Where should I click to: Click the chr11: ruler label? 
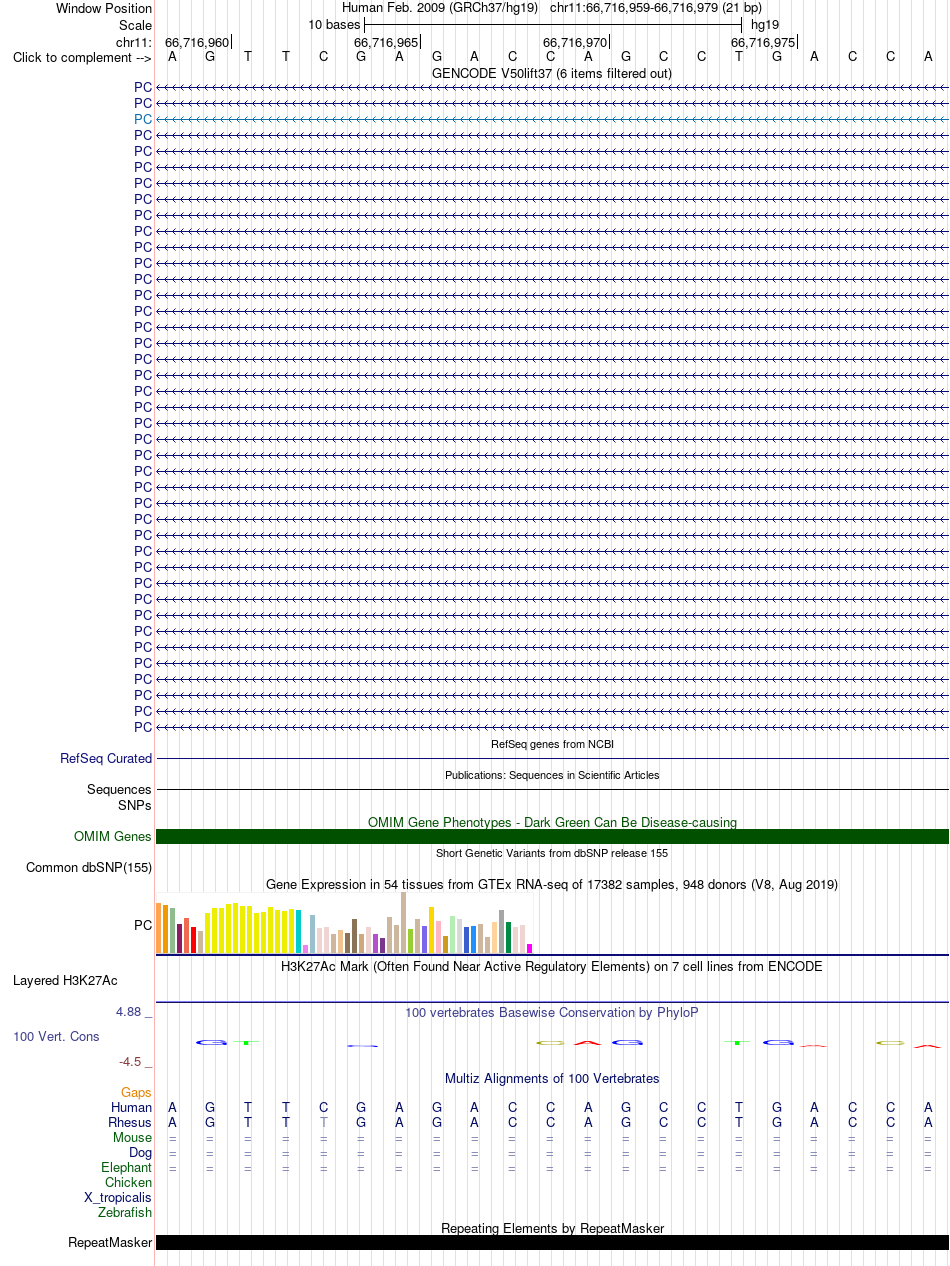point(134,42)
